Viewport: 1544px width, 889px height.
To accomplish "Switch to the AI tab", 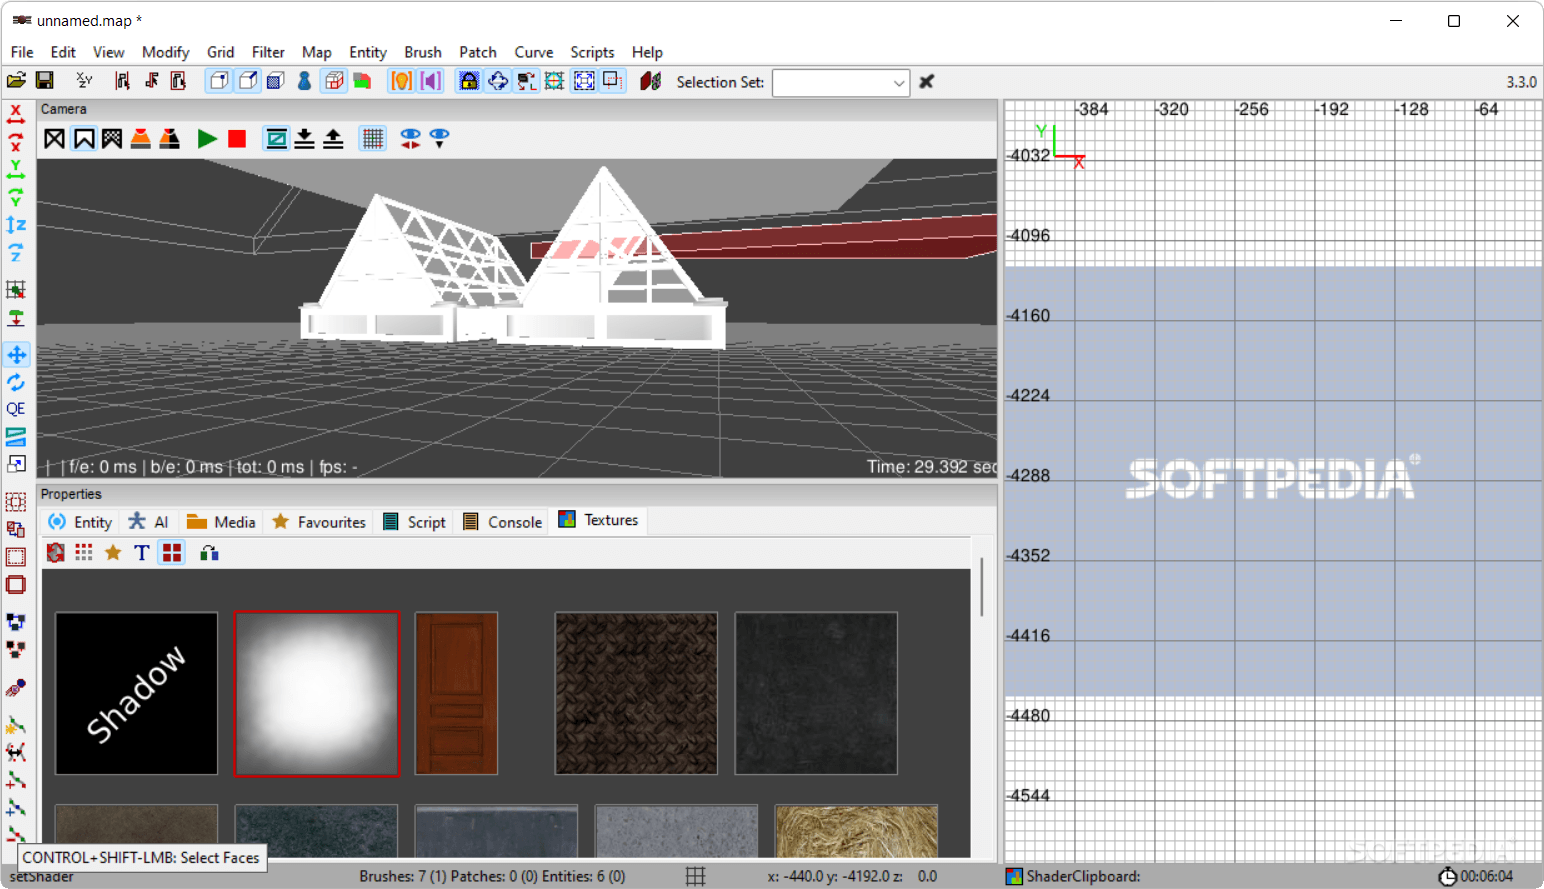I will pyautogui.click(x=149, y=522).
